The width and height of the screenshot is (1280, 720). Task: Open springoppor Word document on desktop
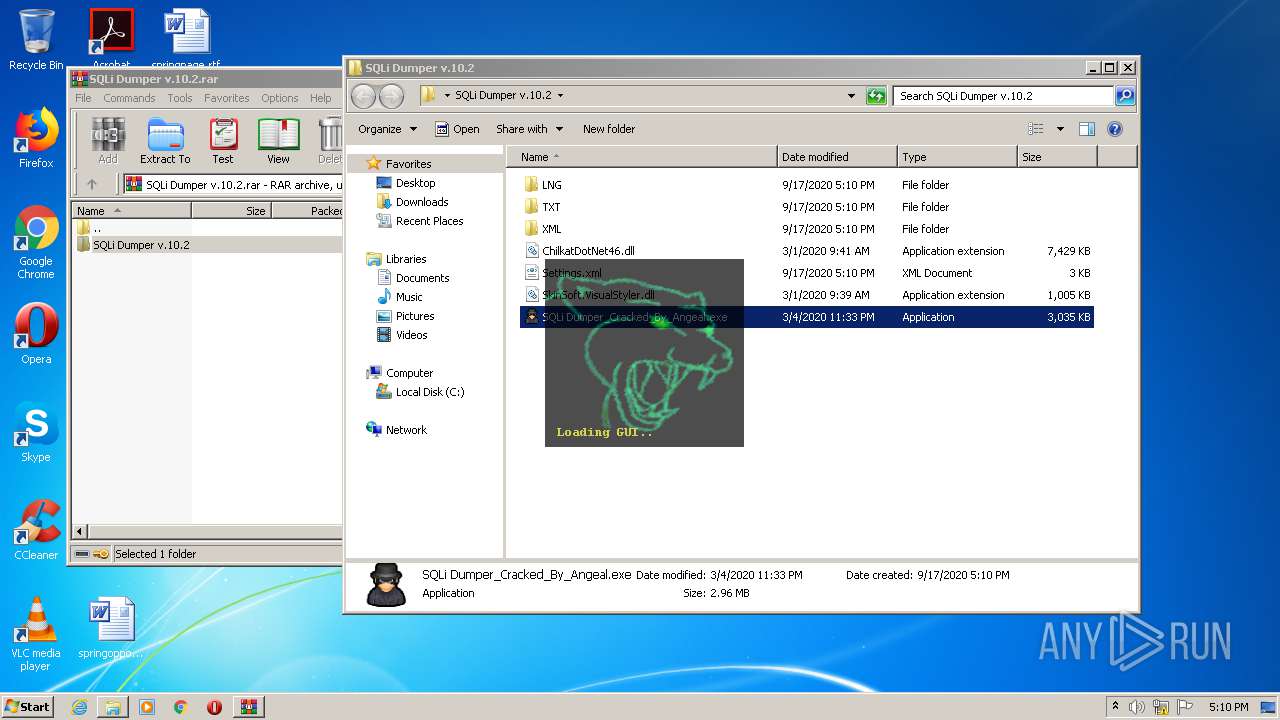[x=110, y=629]
